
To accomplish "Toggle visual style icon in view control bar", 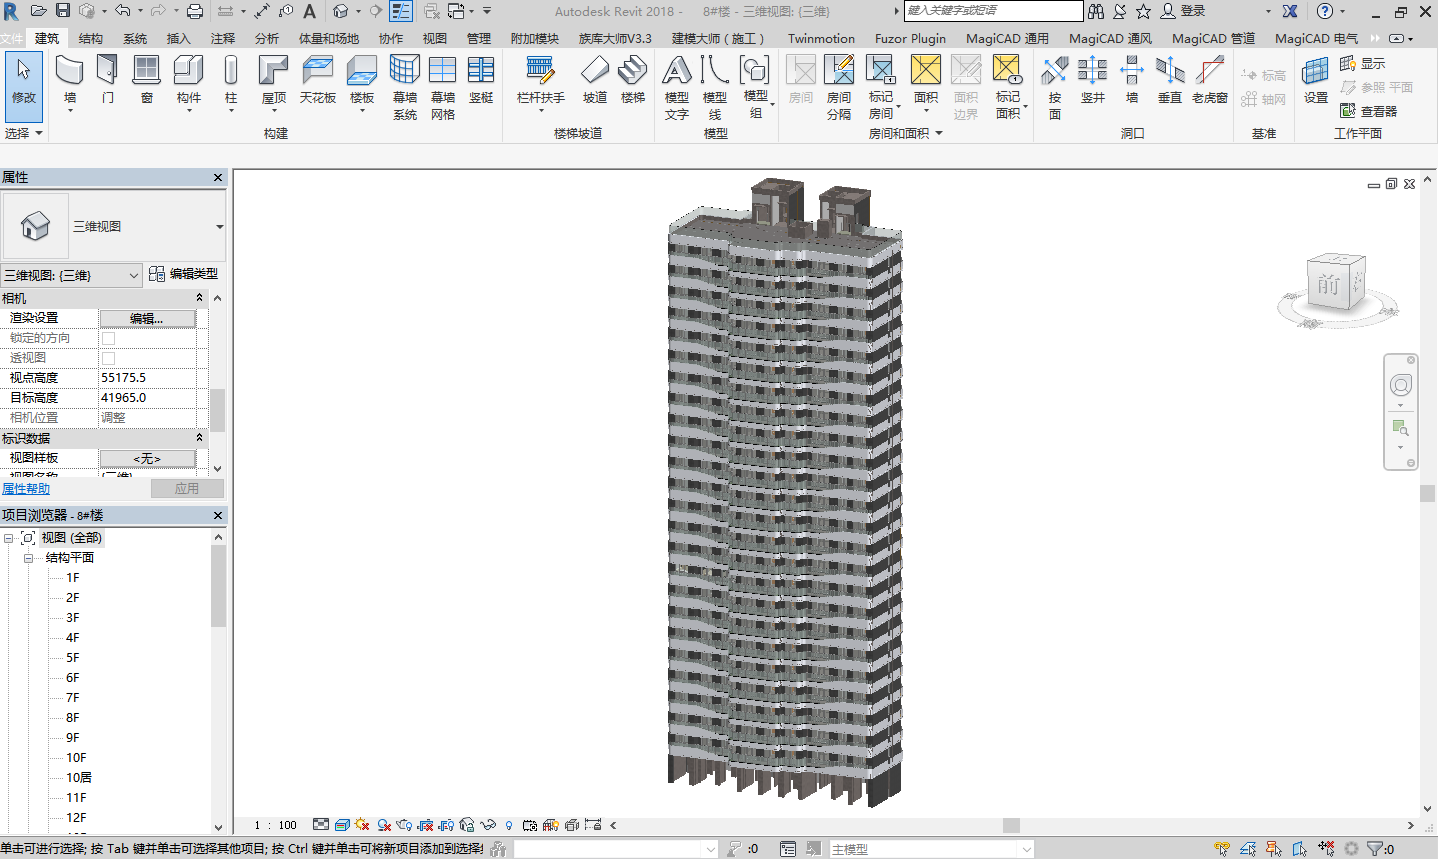I will pos(342,825).
